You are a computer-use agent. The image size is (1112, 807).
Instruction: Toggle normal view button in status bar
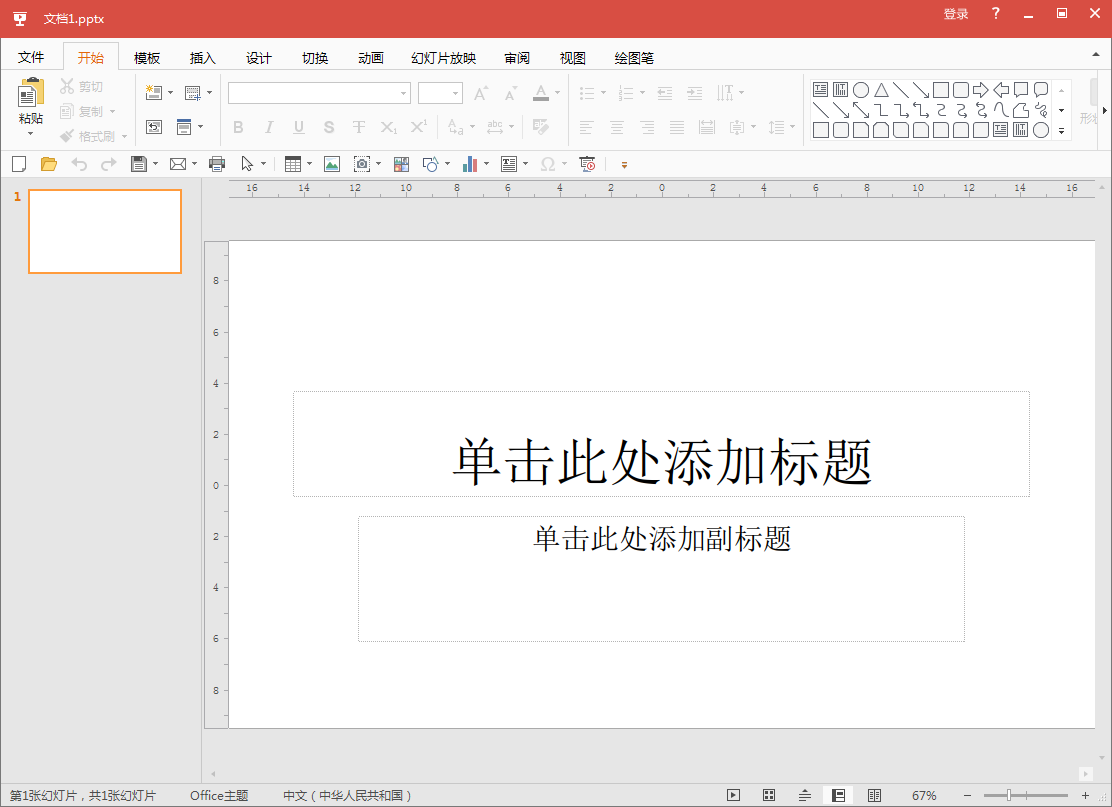pyautogui.click(x=838, y=795)
